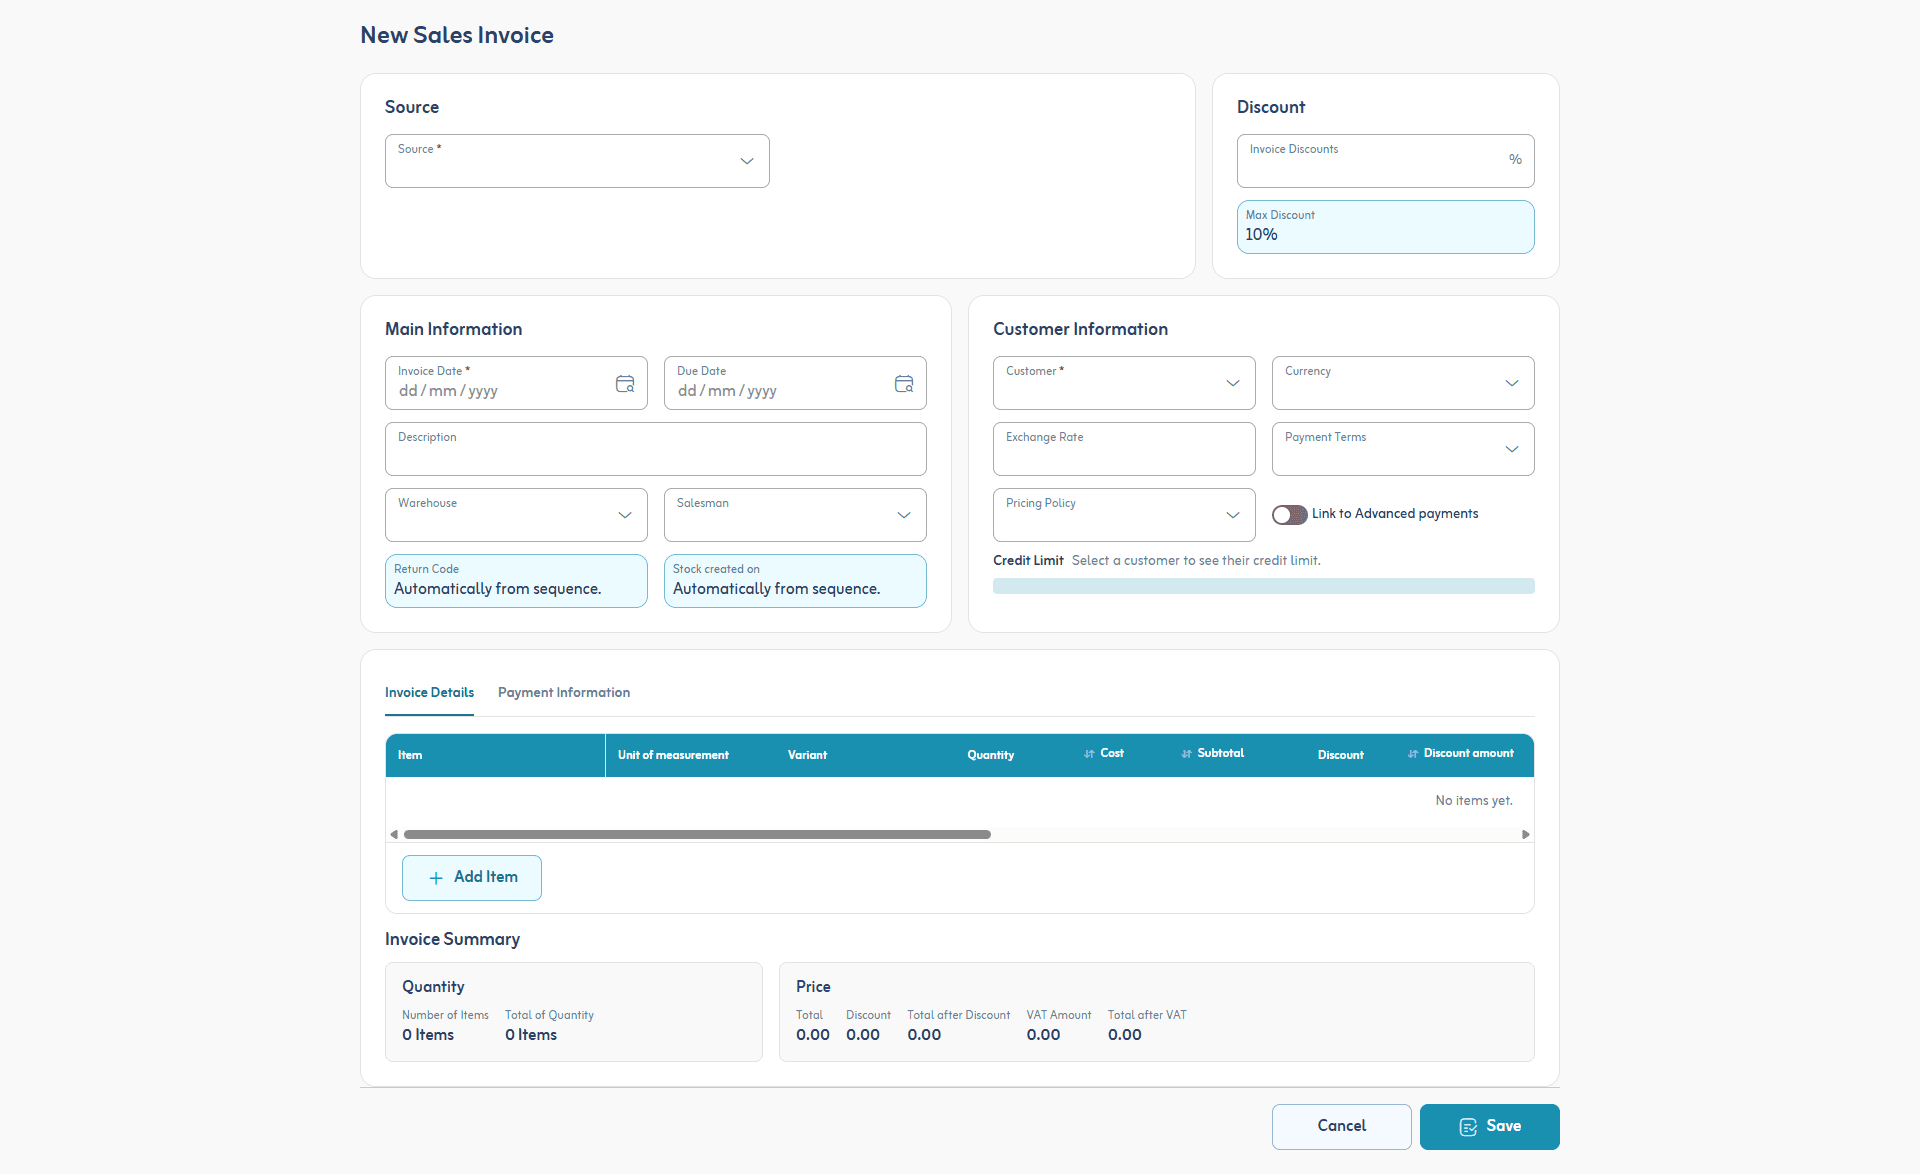Click the sort icon beside Subtotal column
The height and width of the screenshot is (1174, 1920).
point(1186,754)
